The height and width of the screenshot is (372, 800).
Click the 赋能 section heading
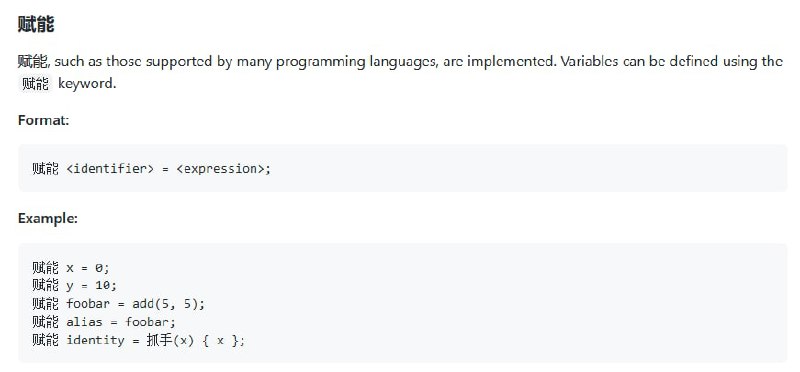pos(36,24)
